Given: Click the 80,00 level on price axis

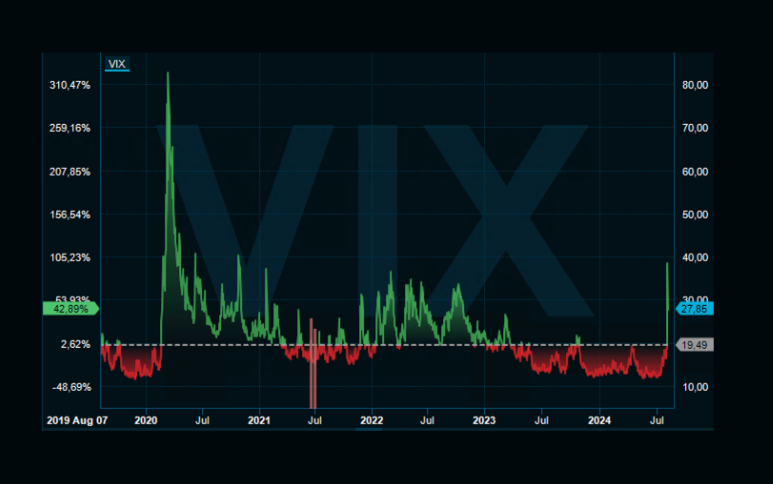Looking at the screenshot, I should (x=695, y=86).
